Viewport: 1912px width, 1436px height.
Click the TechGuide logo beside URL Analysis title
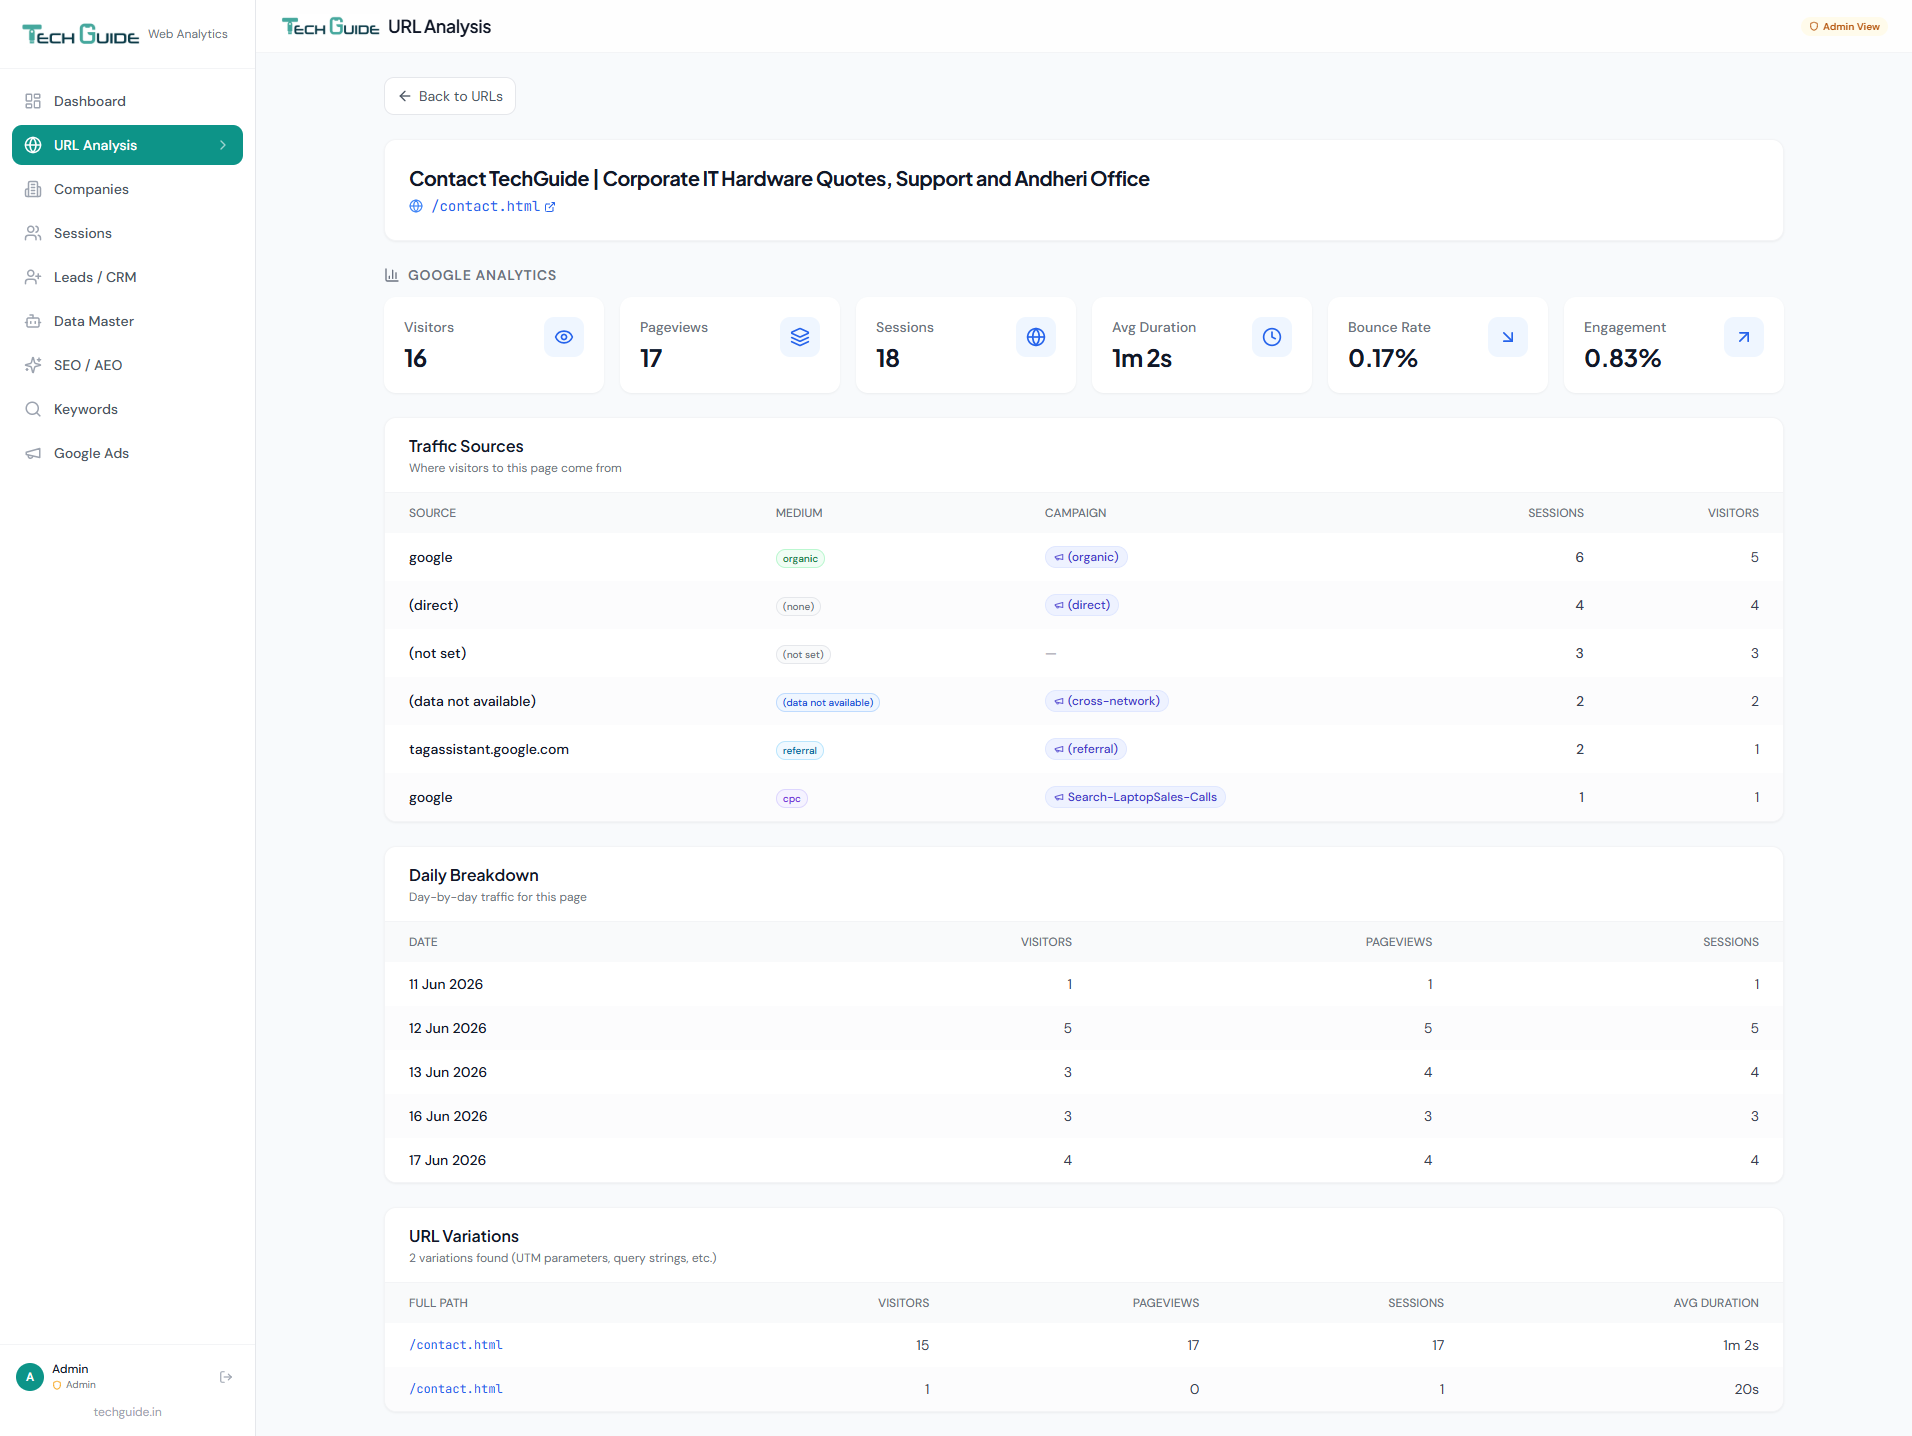(x=331, y=27)
